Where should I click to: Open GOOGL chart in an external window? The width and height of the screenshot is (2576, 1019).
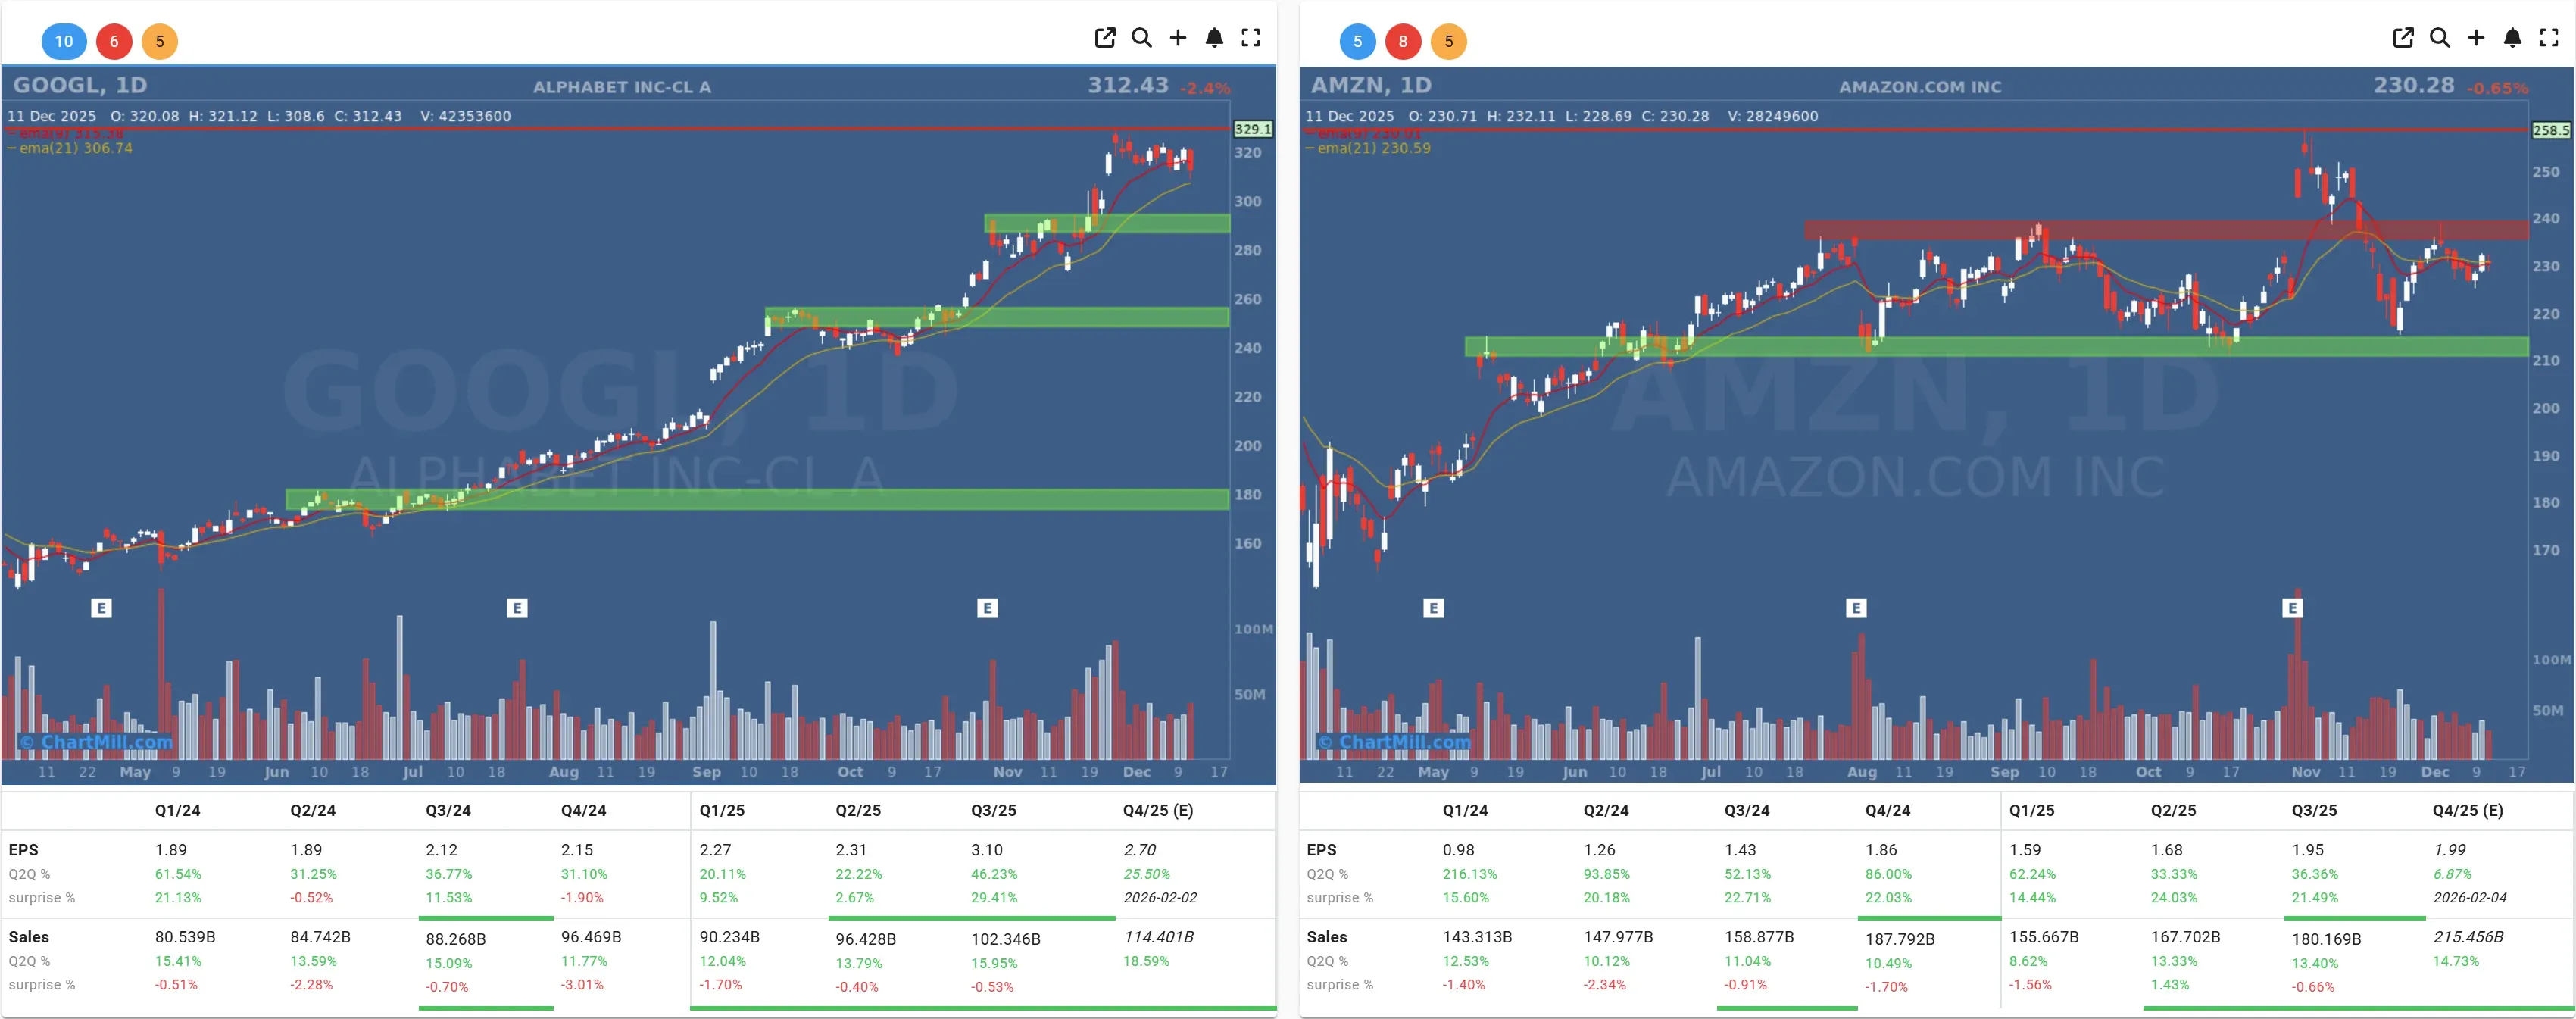(x=1105, y=38)
